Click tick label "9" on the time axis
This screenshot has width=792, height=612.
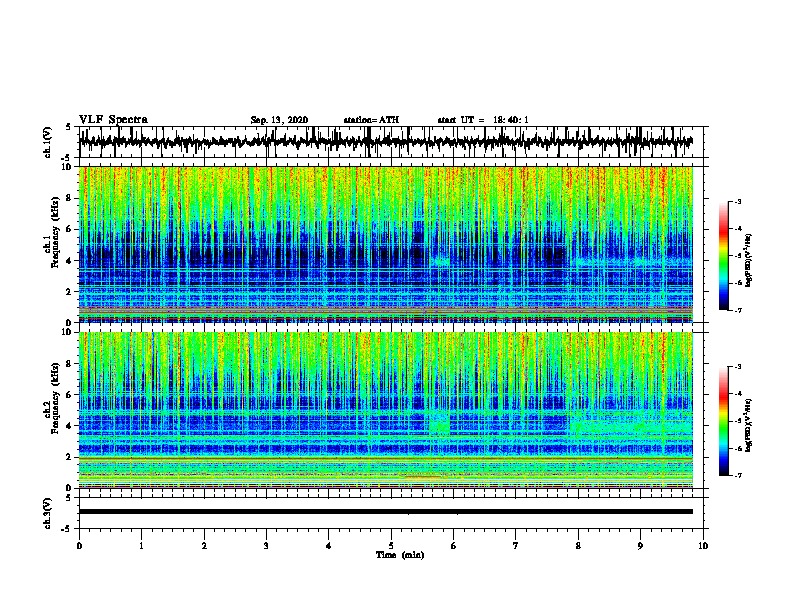[640, 545]
